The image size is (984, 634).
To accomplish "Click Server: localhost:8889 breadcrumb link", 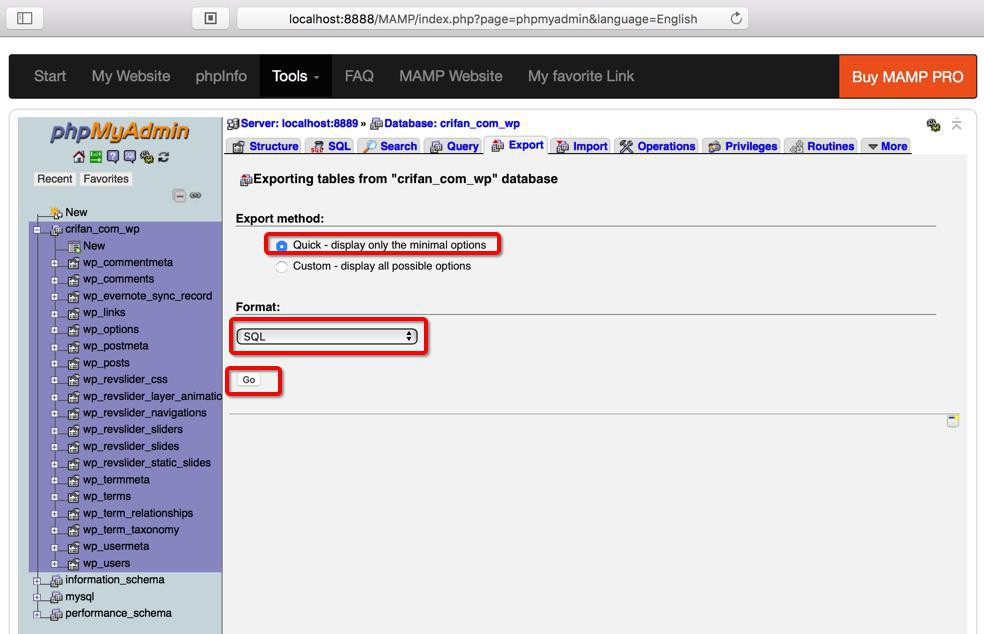I will coord(299,124).
